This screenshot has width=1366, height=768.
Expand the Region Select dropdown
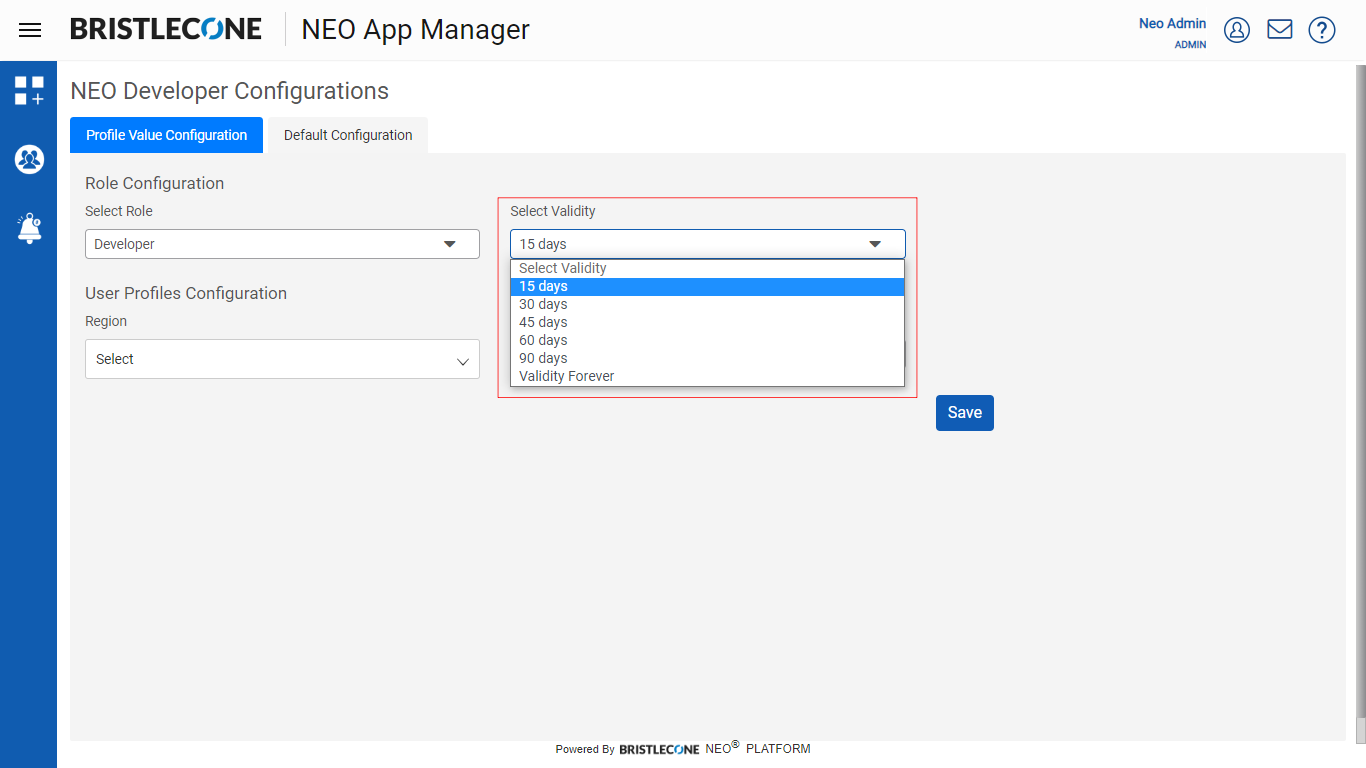coord(282,359)
